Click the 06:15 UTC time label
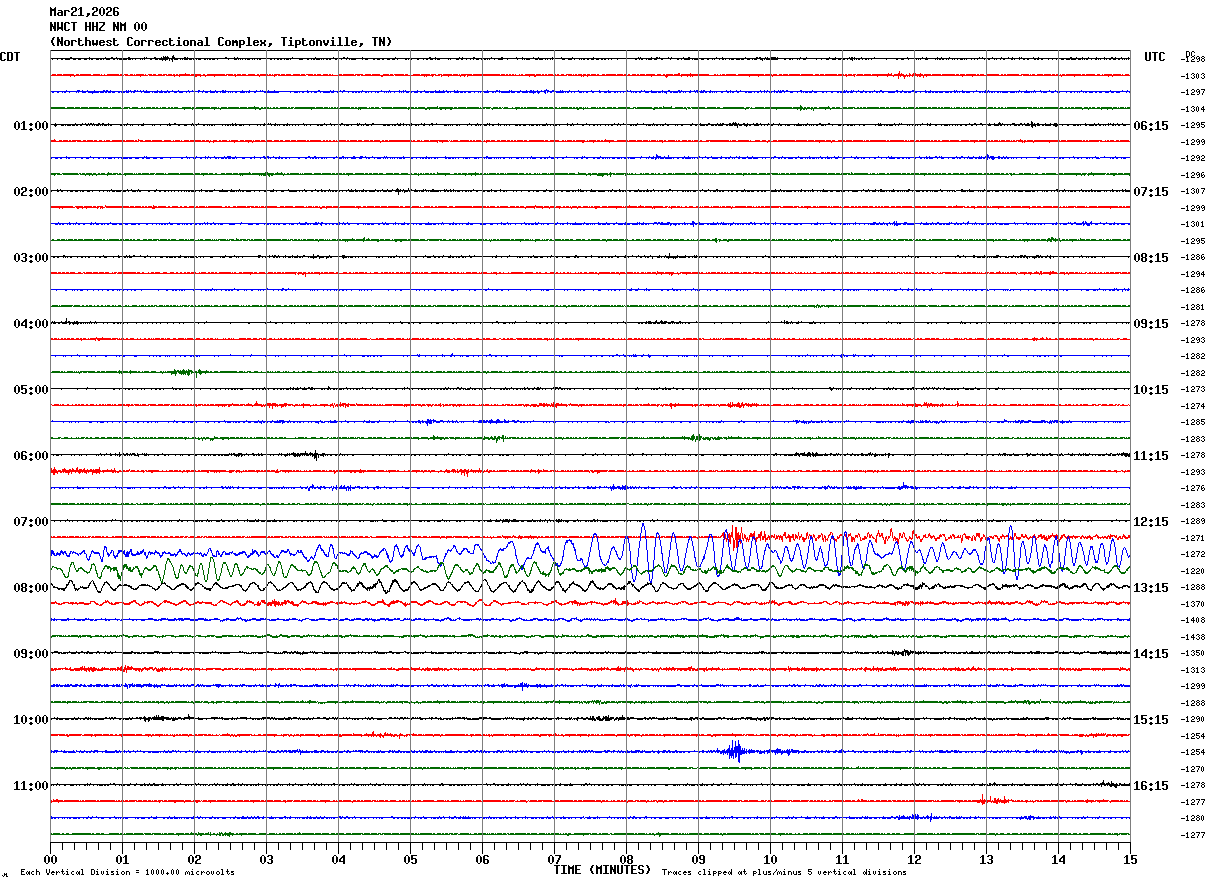Image resolution: width=1210 pixels, height=886 pixels. tap(1150, 126)
